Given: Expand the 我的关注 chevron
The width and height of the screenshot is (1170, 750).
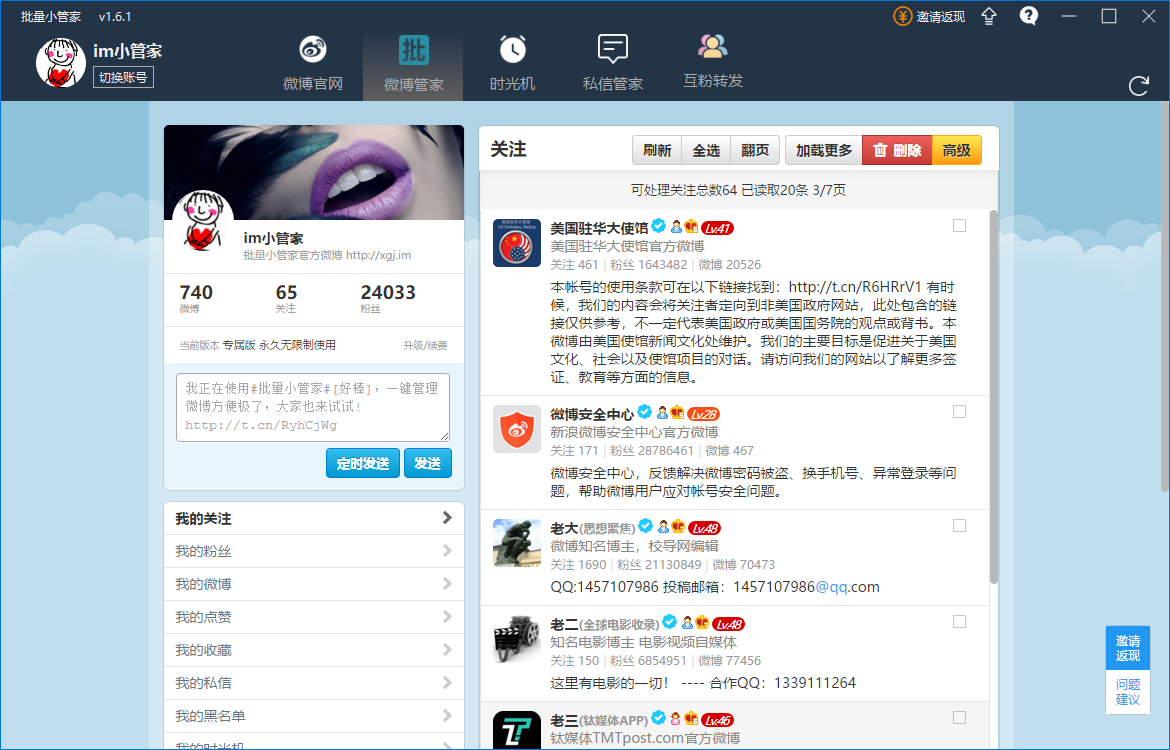Looking at the screenshot, I should (x=447, y=517).
